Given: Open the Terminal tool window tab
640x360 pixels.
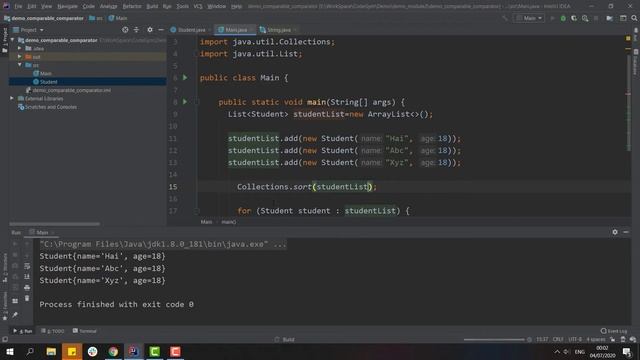Looking at the screenshot, I should [84, 331].
